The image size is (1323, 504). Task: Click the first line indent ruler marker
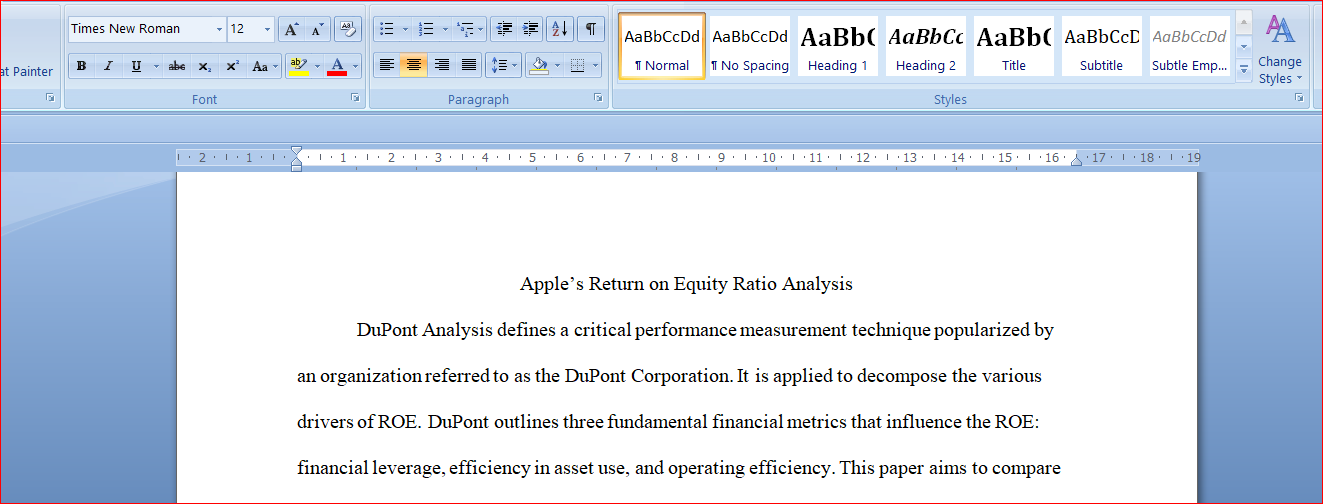pos(296,152)
